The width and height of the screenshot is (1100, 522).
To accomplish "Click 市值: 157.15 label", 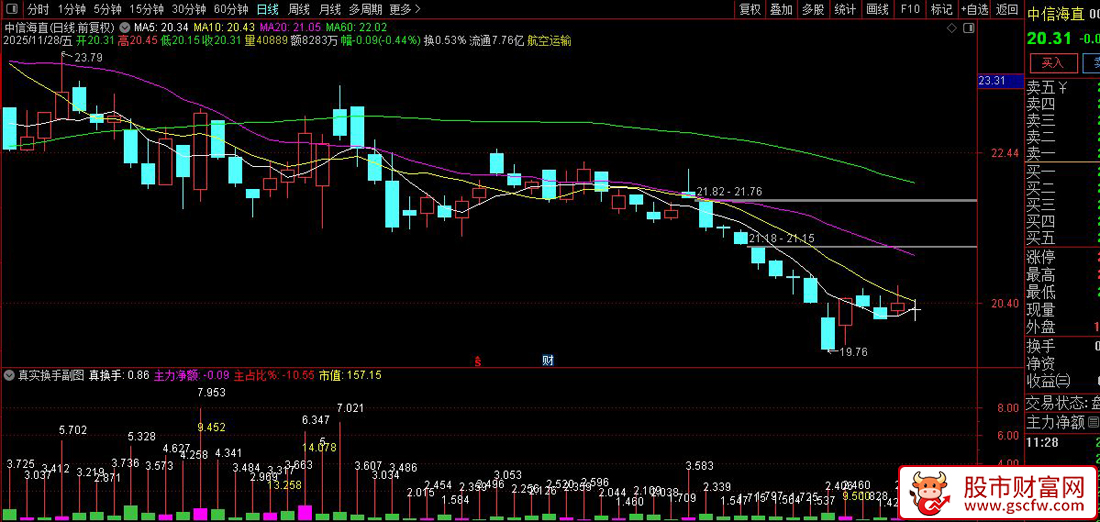I will click(x=350, y=375).
